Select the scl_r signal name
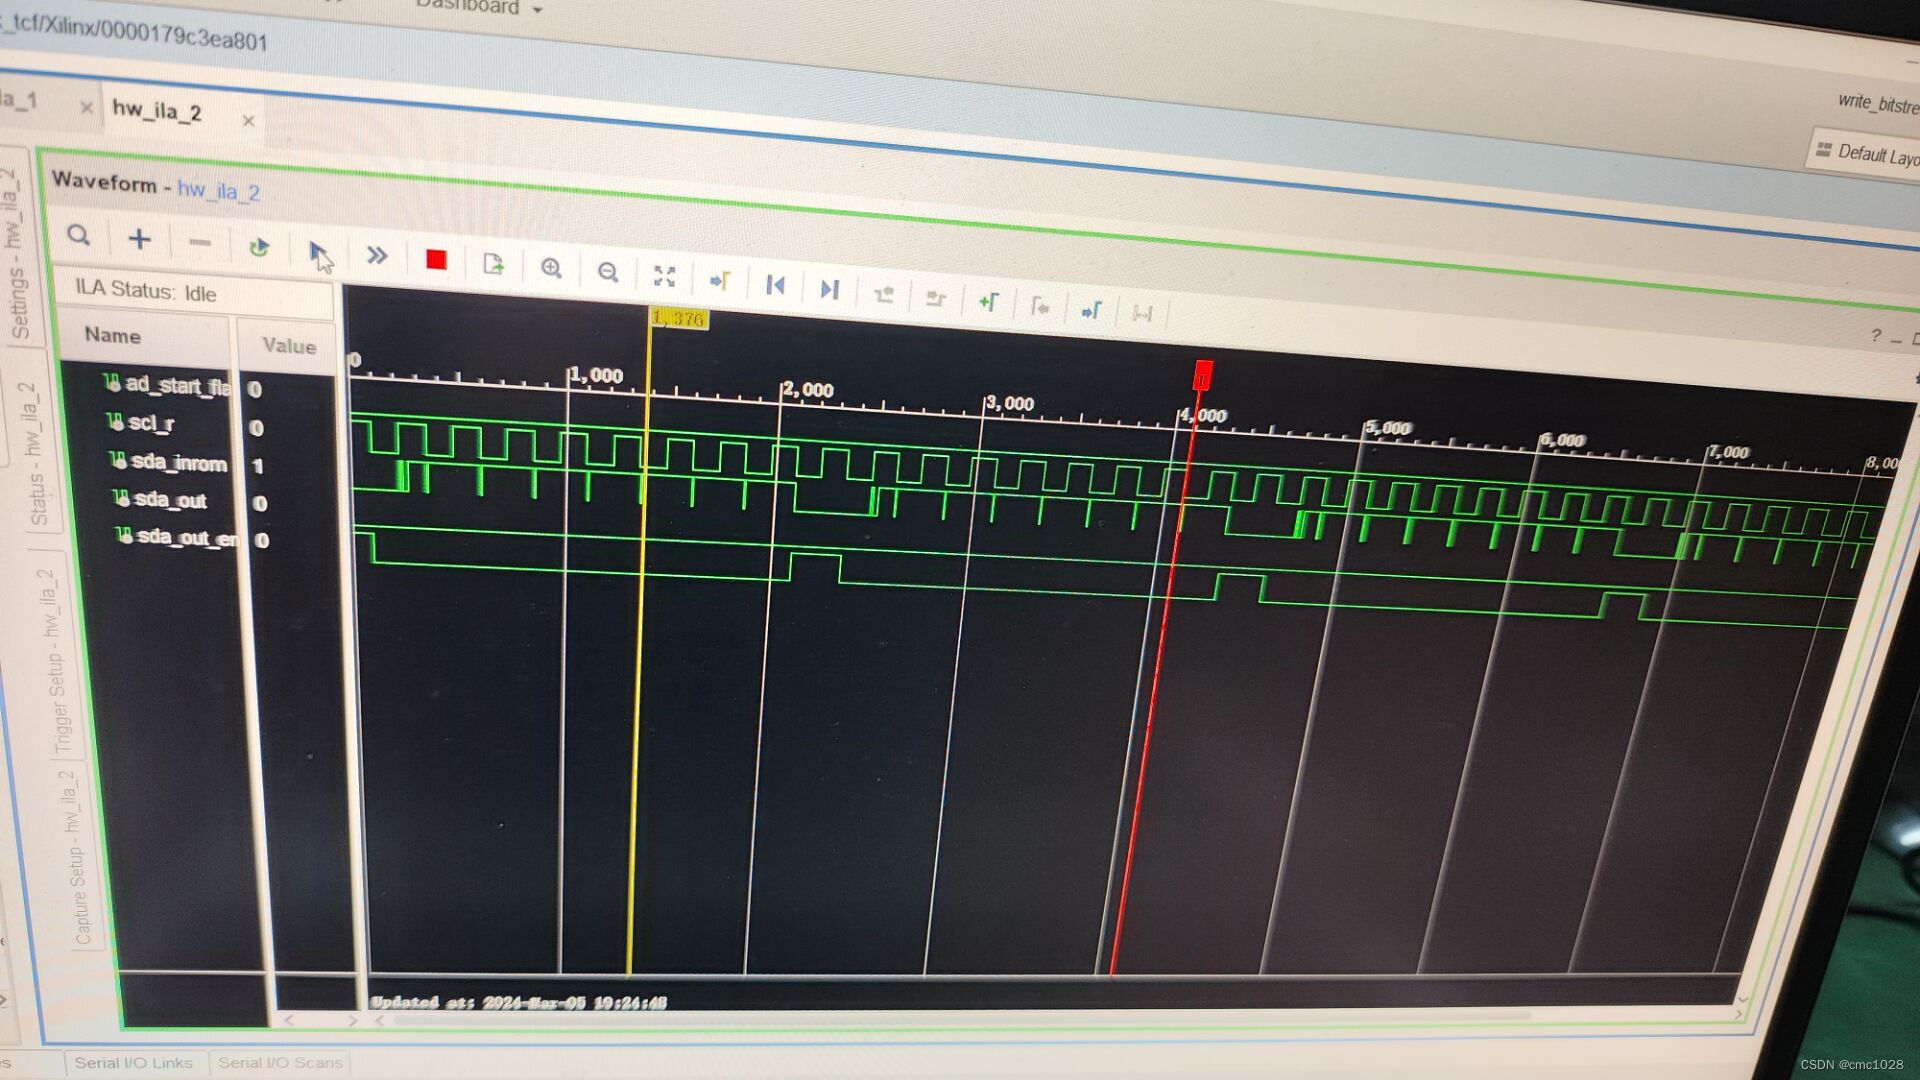Viewport: 1920px width, 1080px height. click(150, 423)
